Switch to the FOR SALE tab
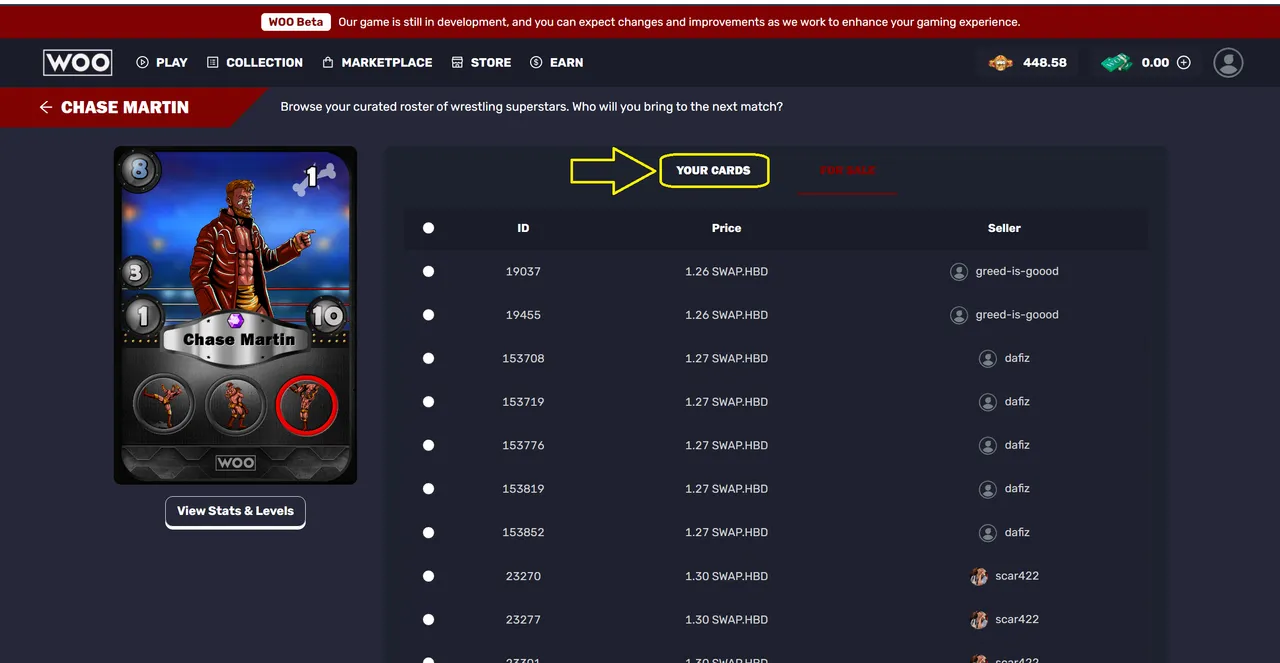The width and height of the screenshot is (1280, 663). (x=847, y=170)
